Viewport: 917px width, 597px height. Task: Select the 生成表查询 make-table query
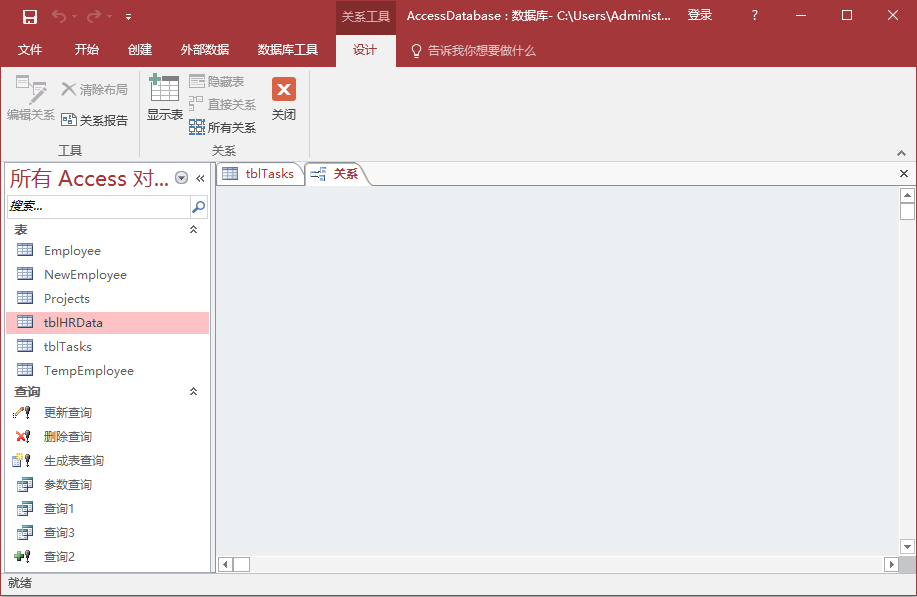[73, 461]
